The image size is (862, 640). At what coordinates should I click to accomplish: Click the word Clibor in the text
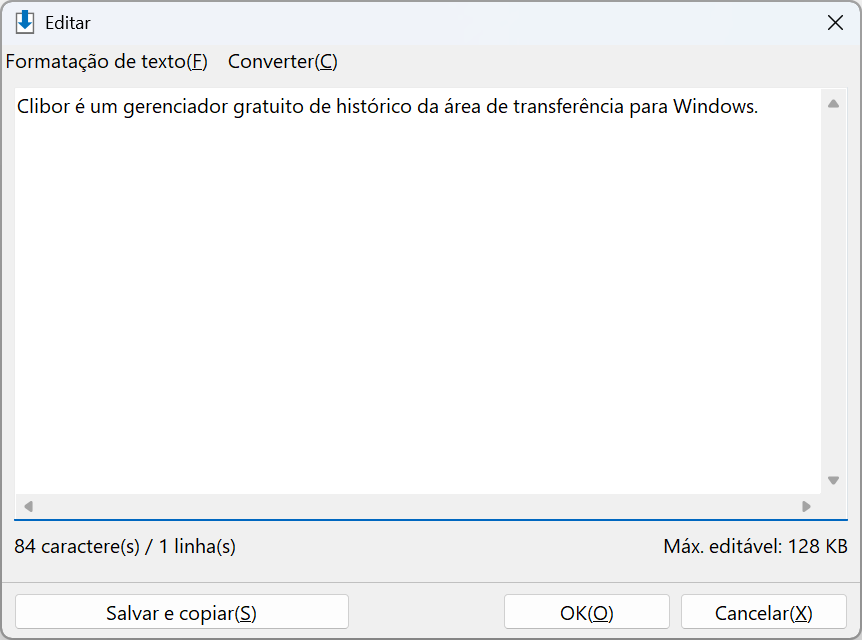[43, 106]
